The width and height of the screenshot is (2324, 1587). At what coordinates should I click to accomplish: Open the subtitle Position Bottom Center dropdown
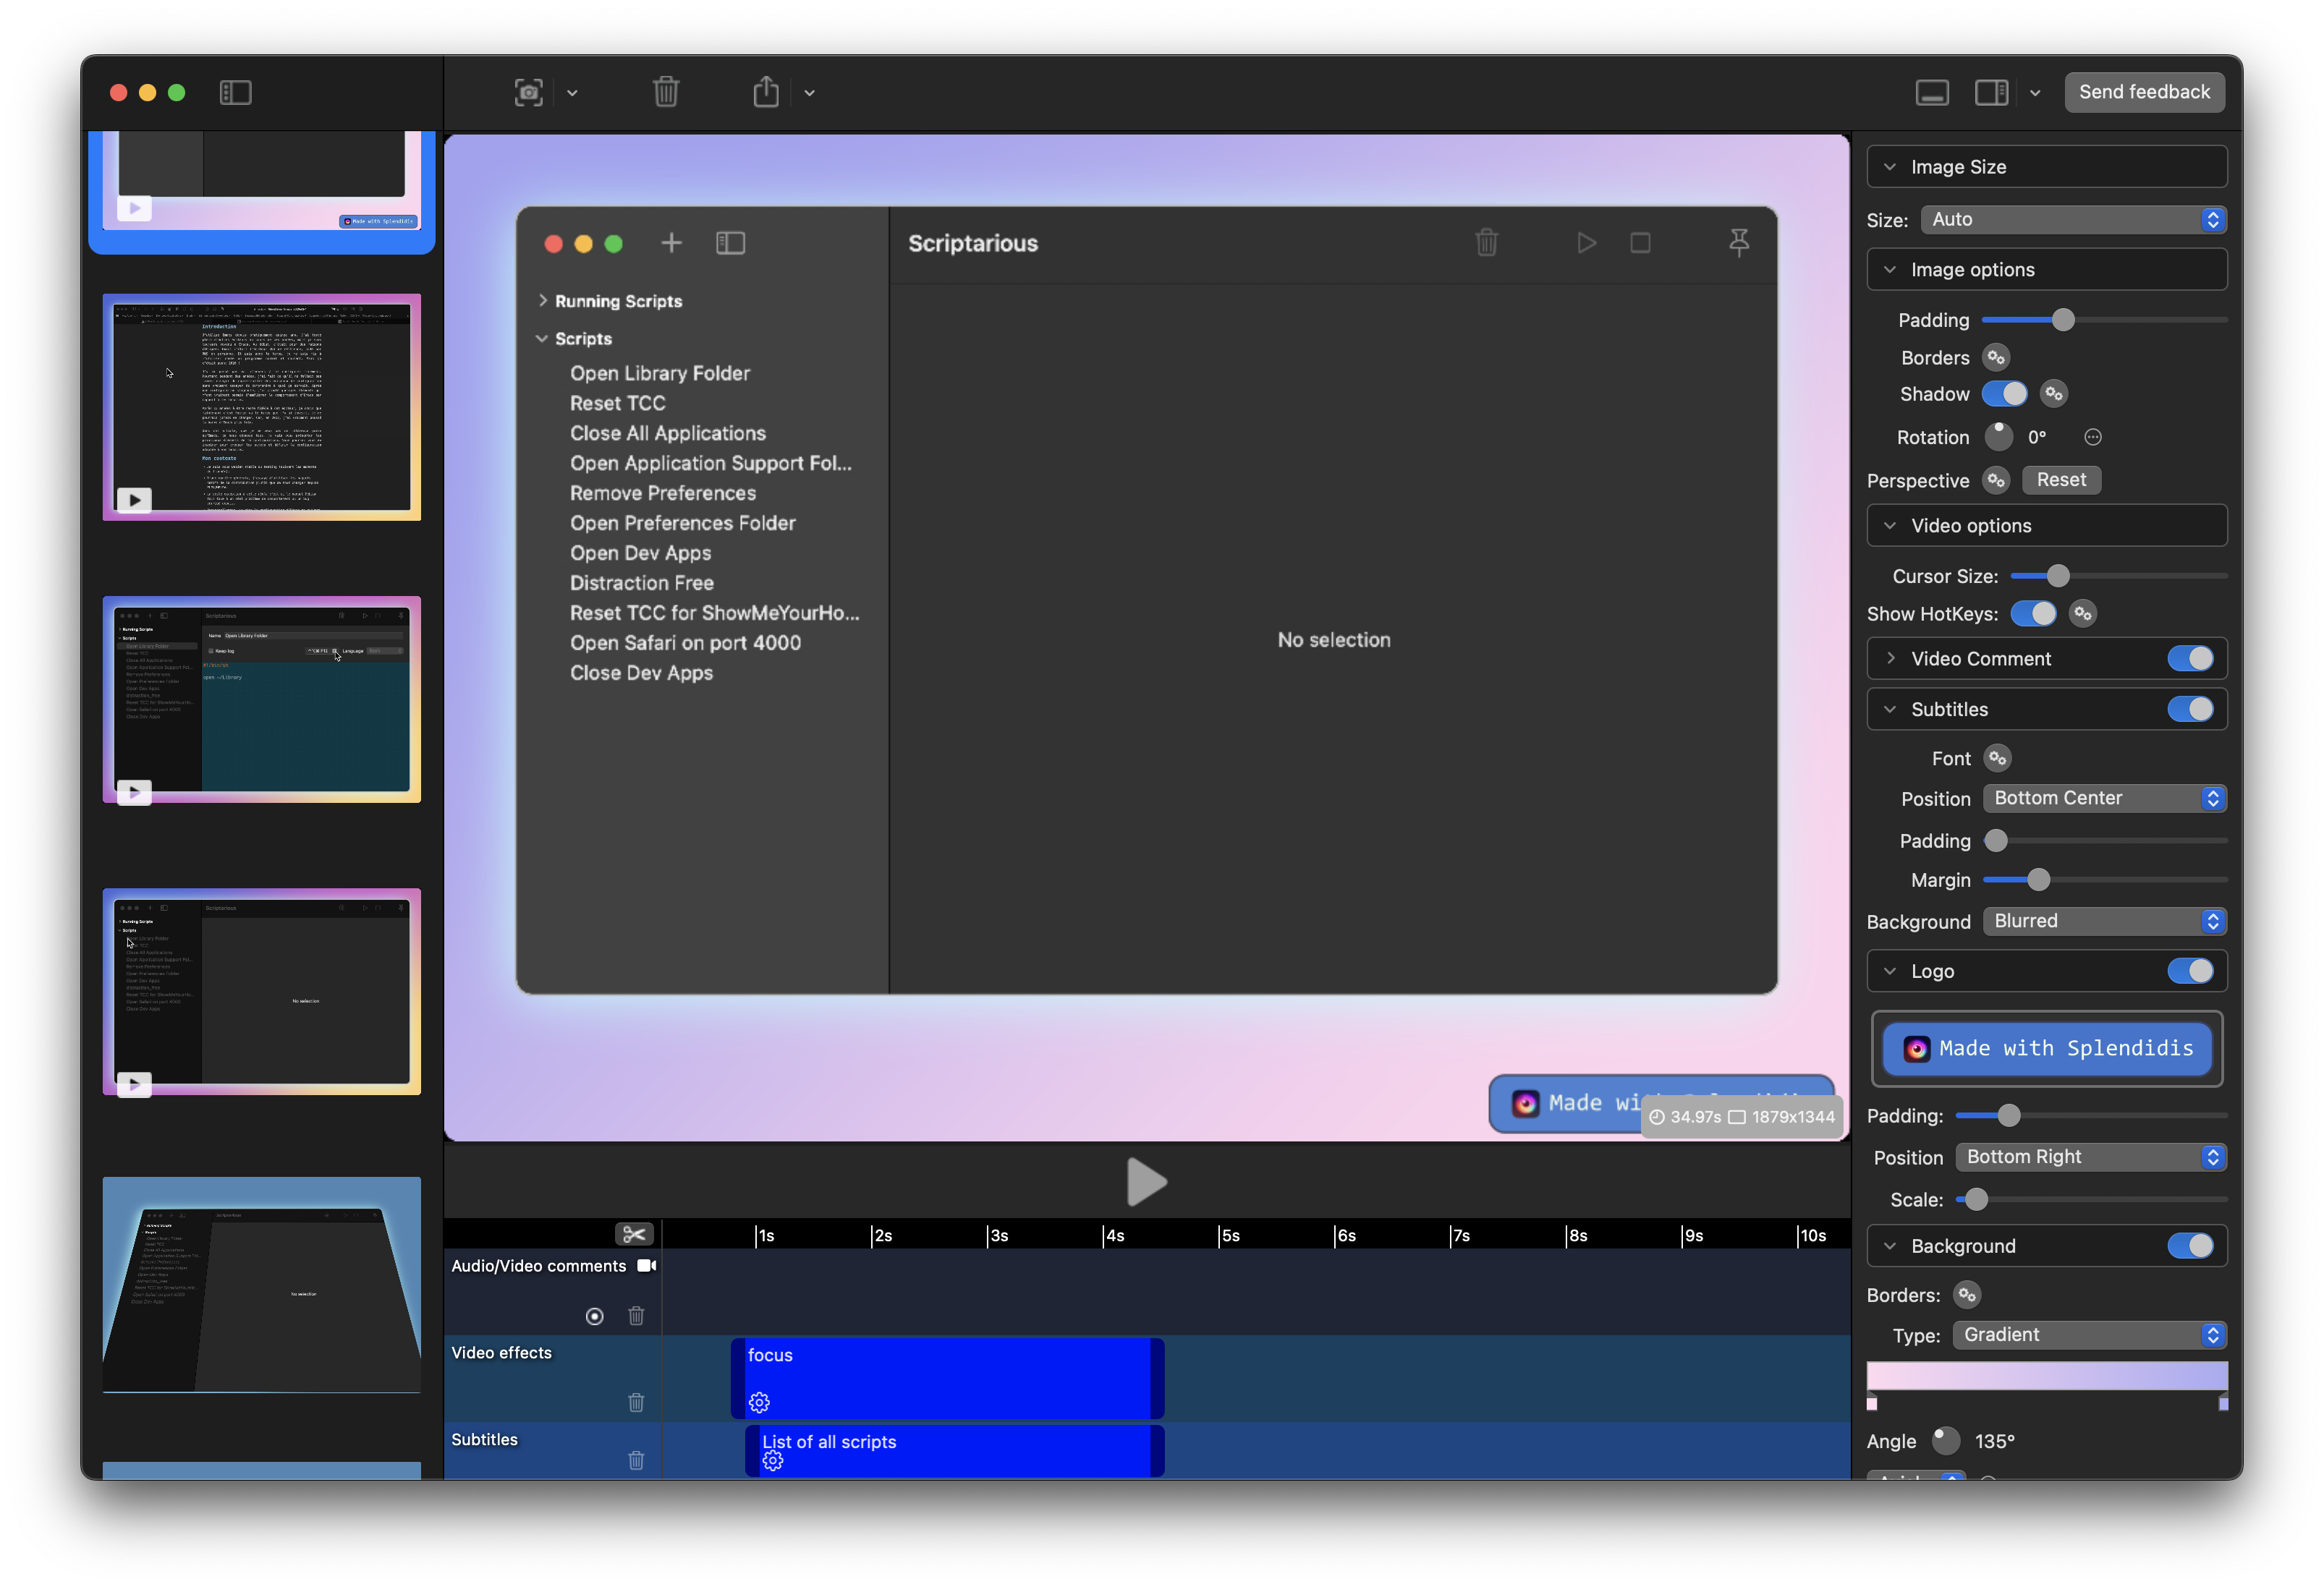2104,798
